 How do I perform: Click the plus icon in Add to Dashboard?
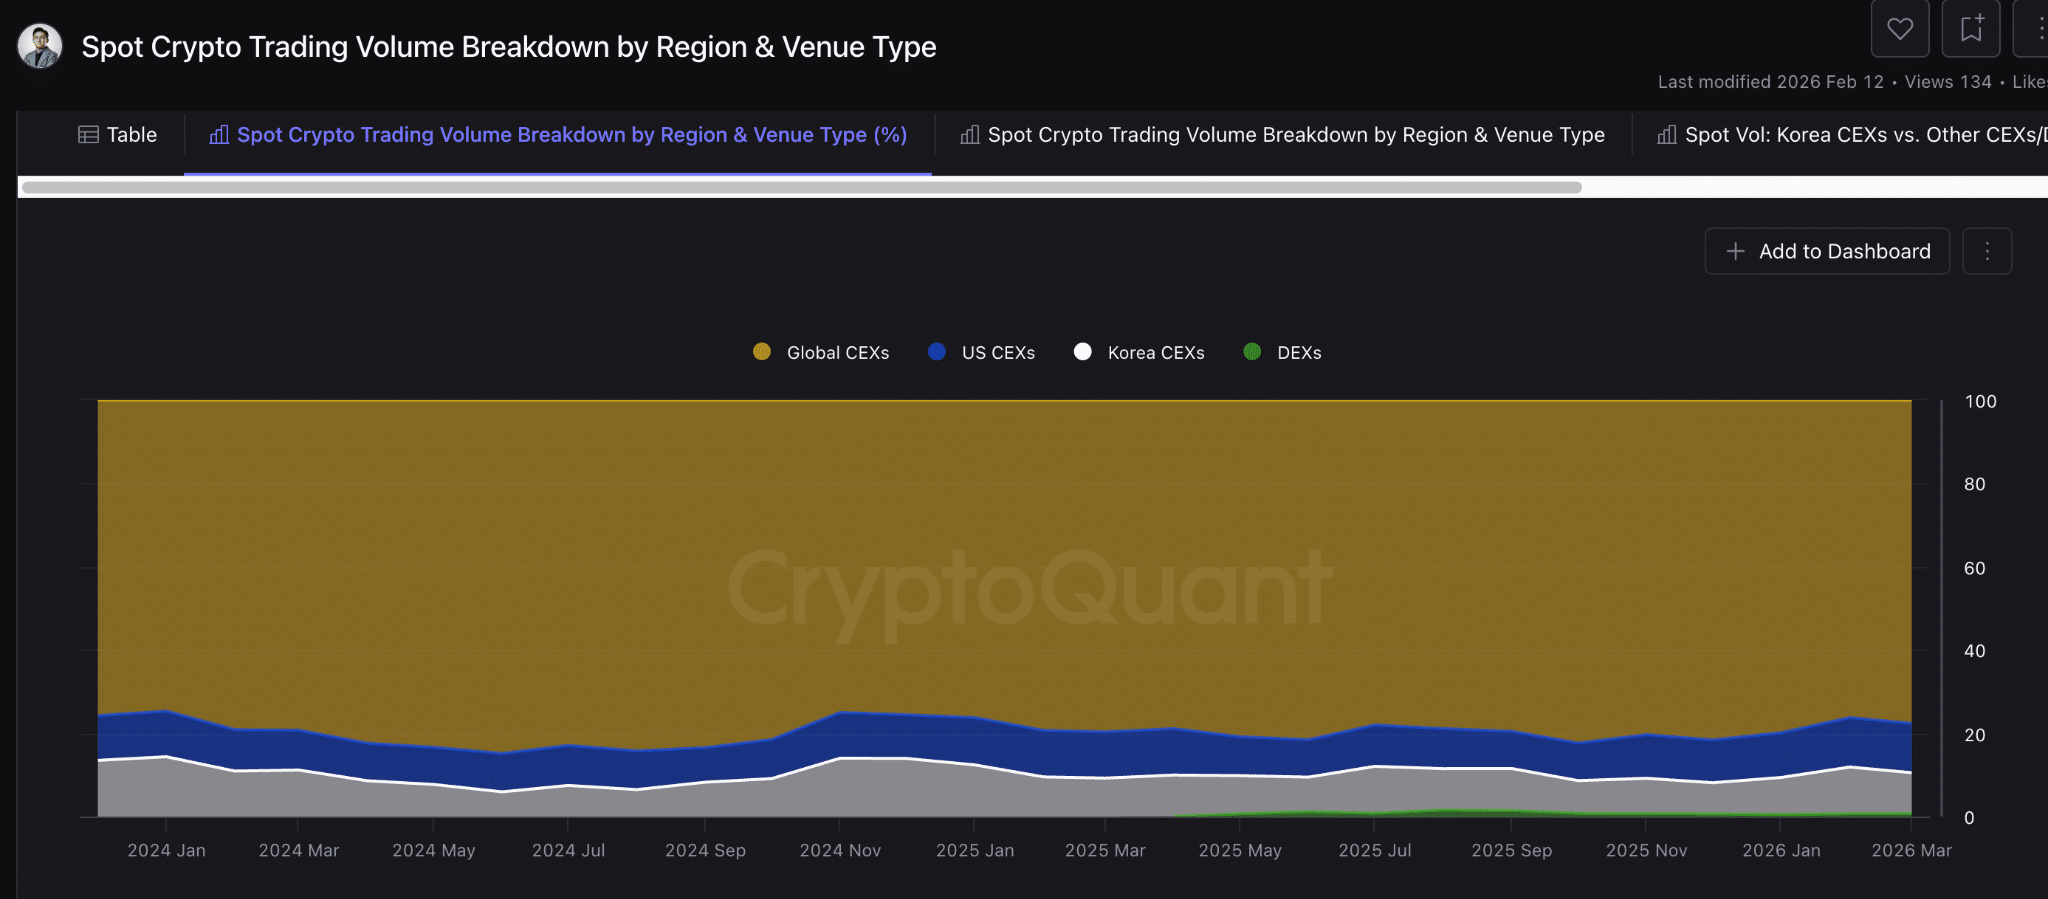point(1736,251)
